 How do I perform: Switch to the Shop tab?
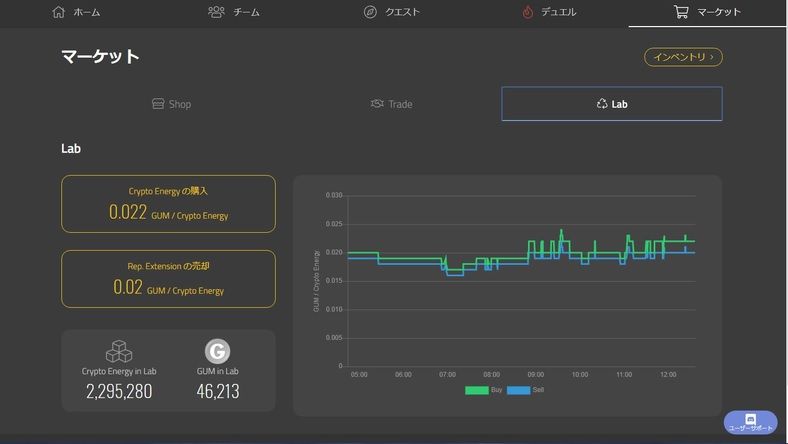pyautogui.click(x=171, y=104)
